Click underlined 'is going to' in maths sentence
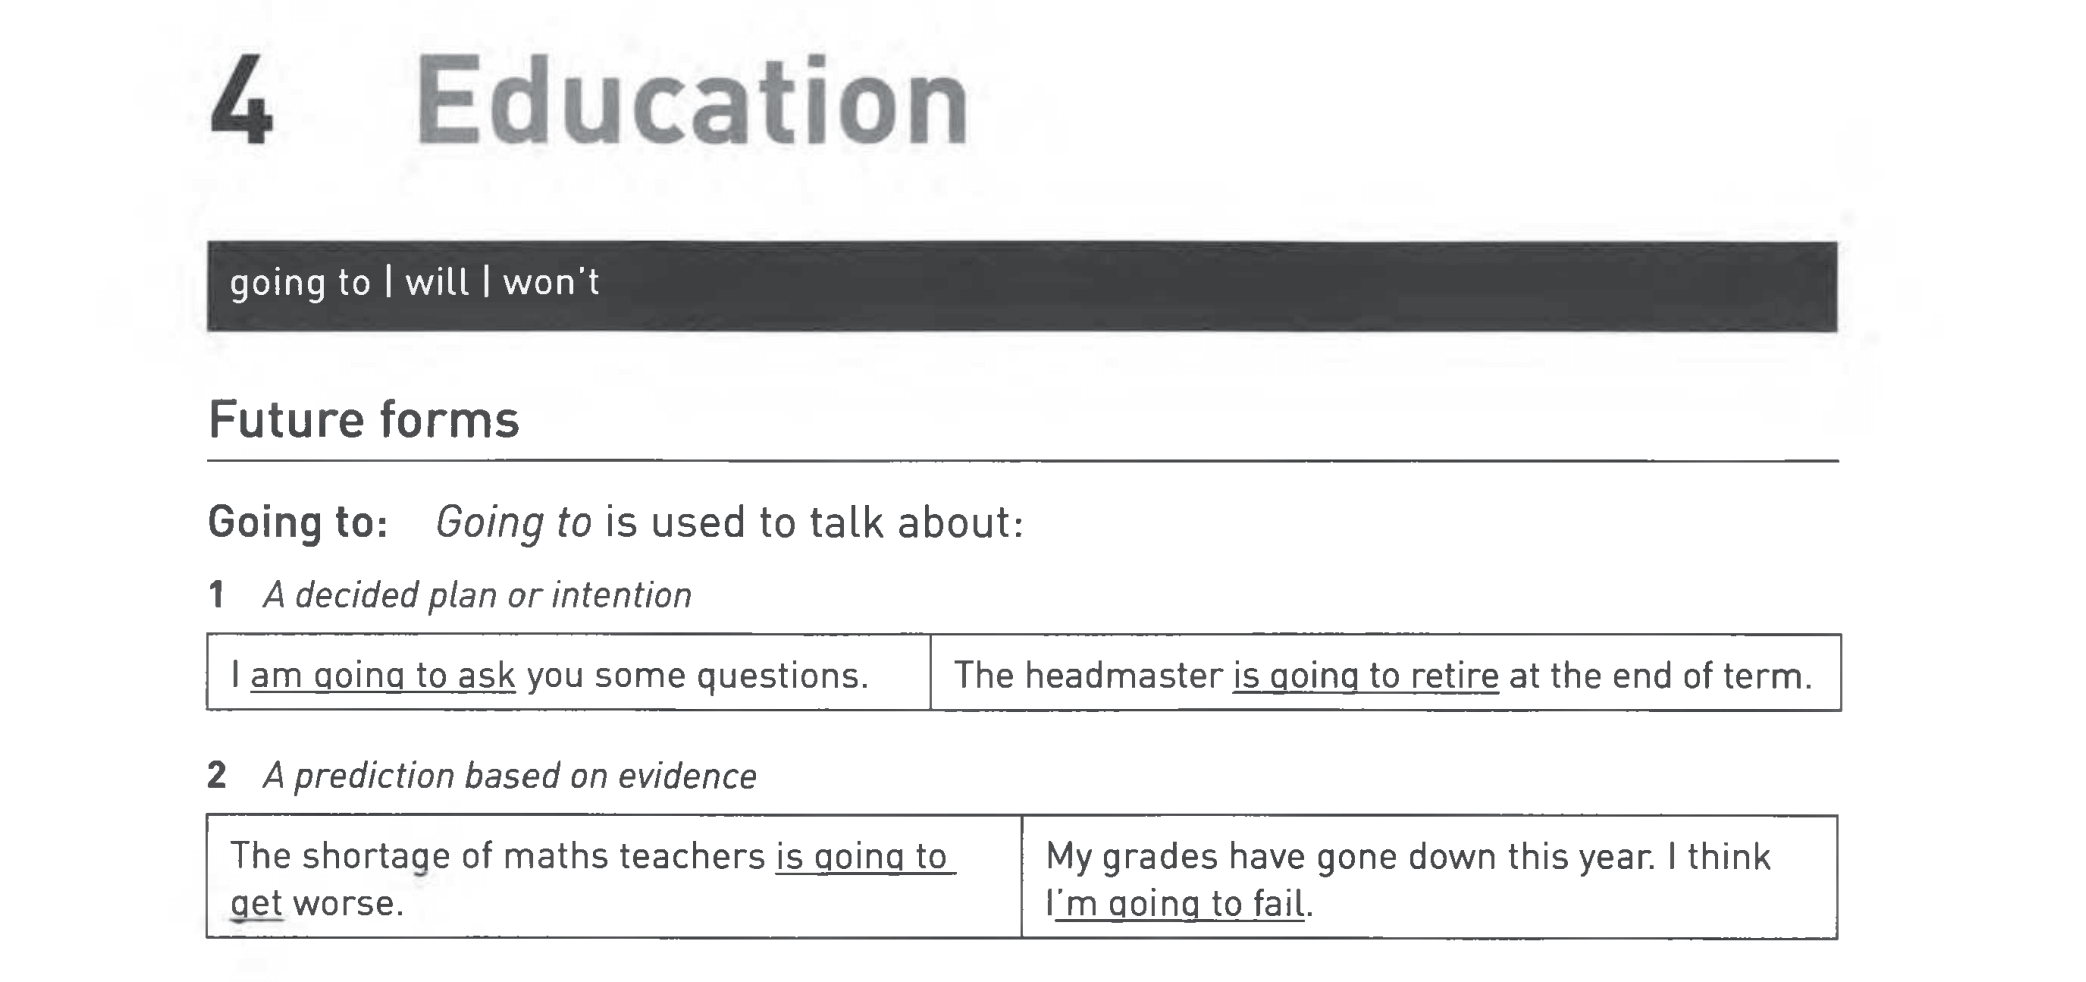This screenshot has height=982, width=2086. click(x=864, y=857)
